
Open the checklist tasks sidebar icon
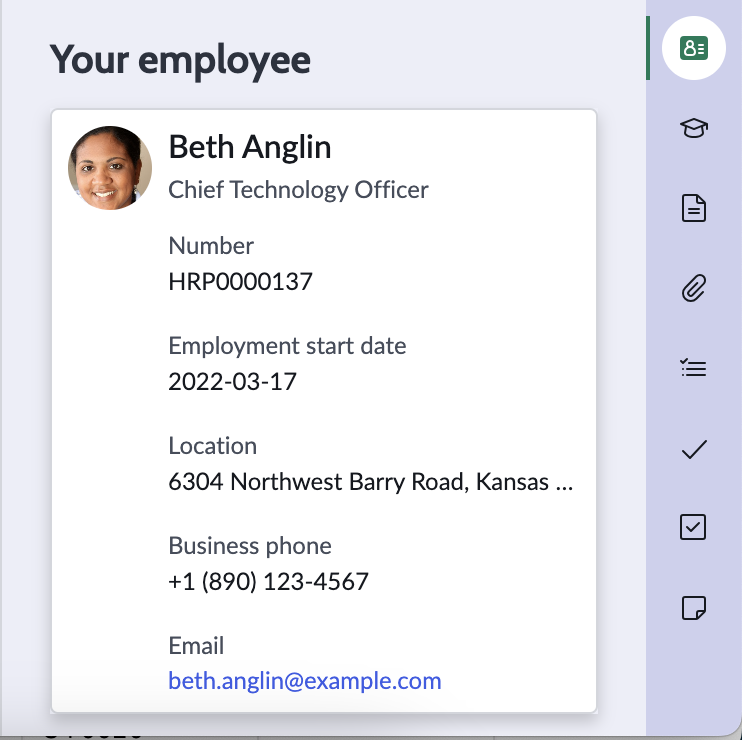click(x=694, y=368)
